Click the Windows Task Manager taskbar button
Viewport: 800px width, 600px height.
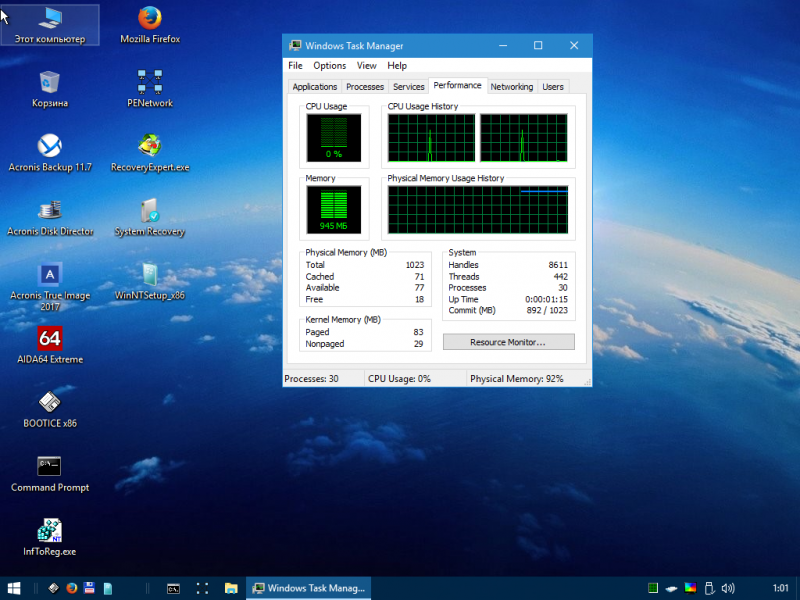coord(309,588)
